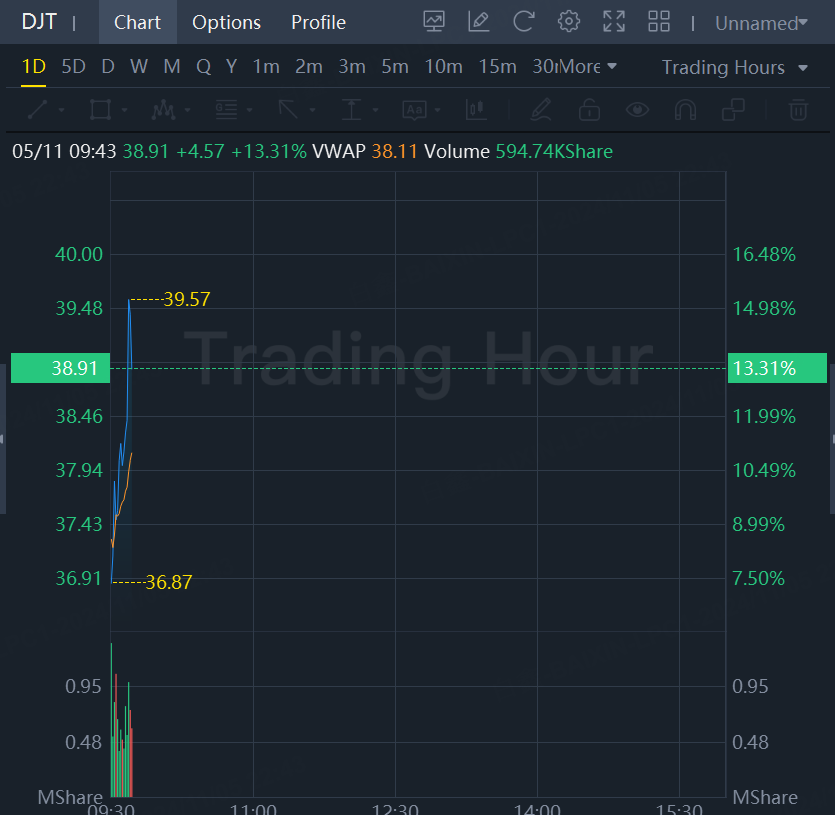The image size is (835, 815).
Task: Switch to the Chart tab
Action: click(x=137, y=22)
